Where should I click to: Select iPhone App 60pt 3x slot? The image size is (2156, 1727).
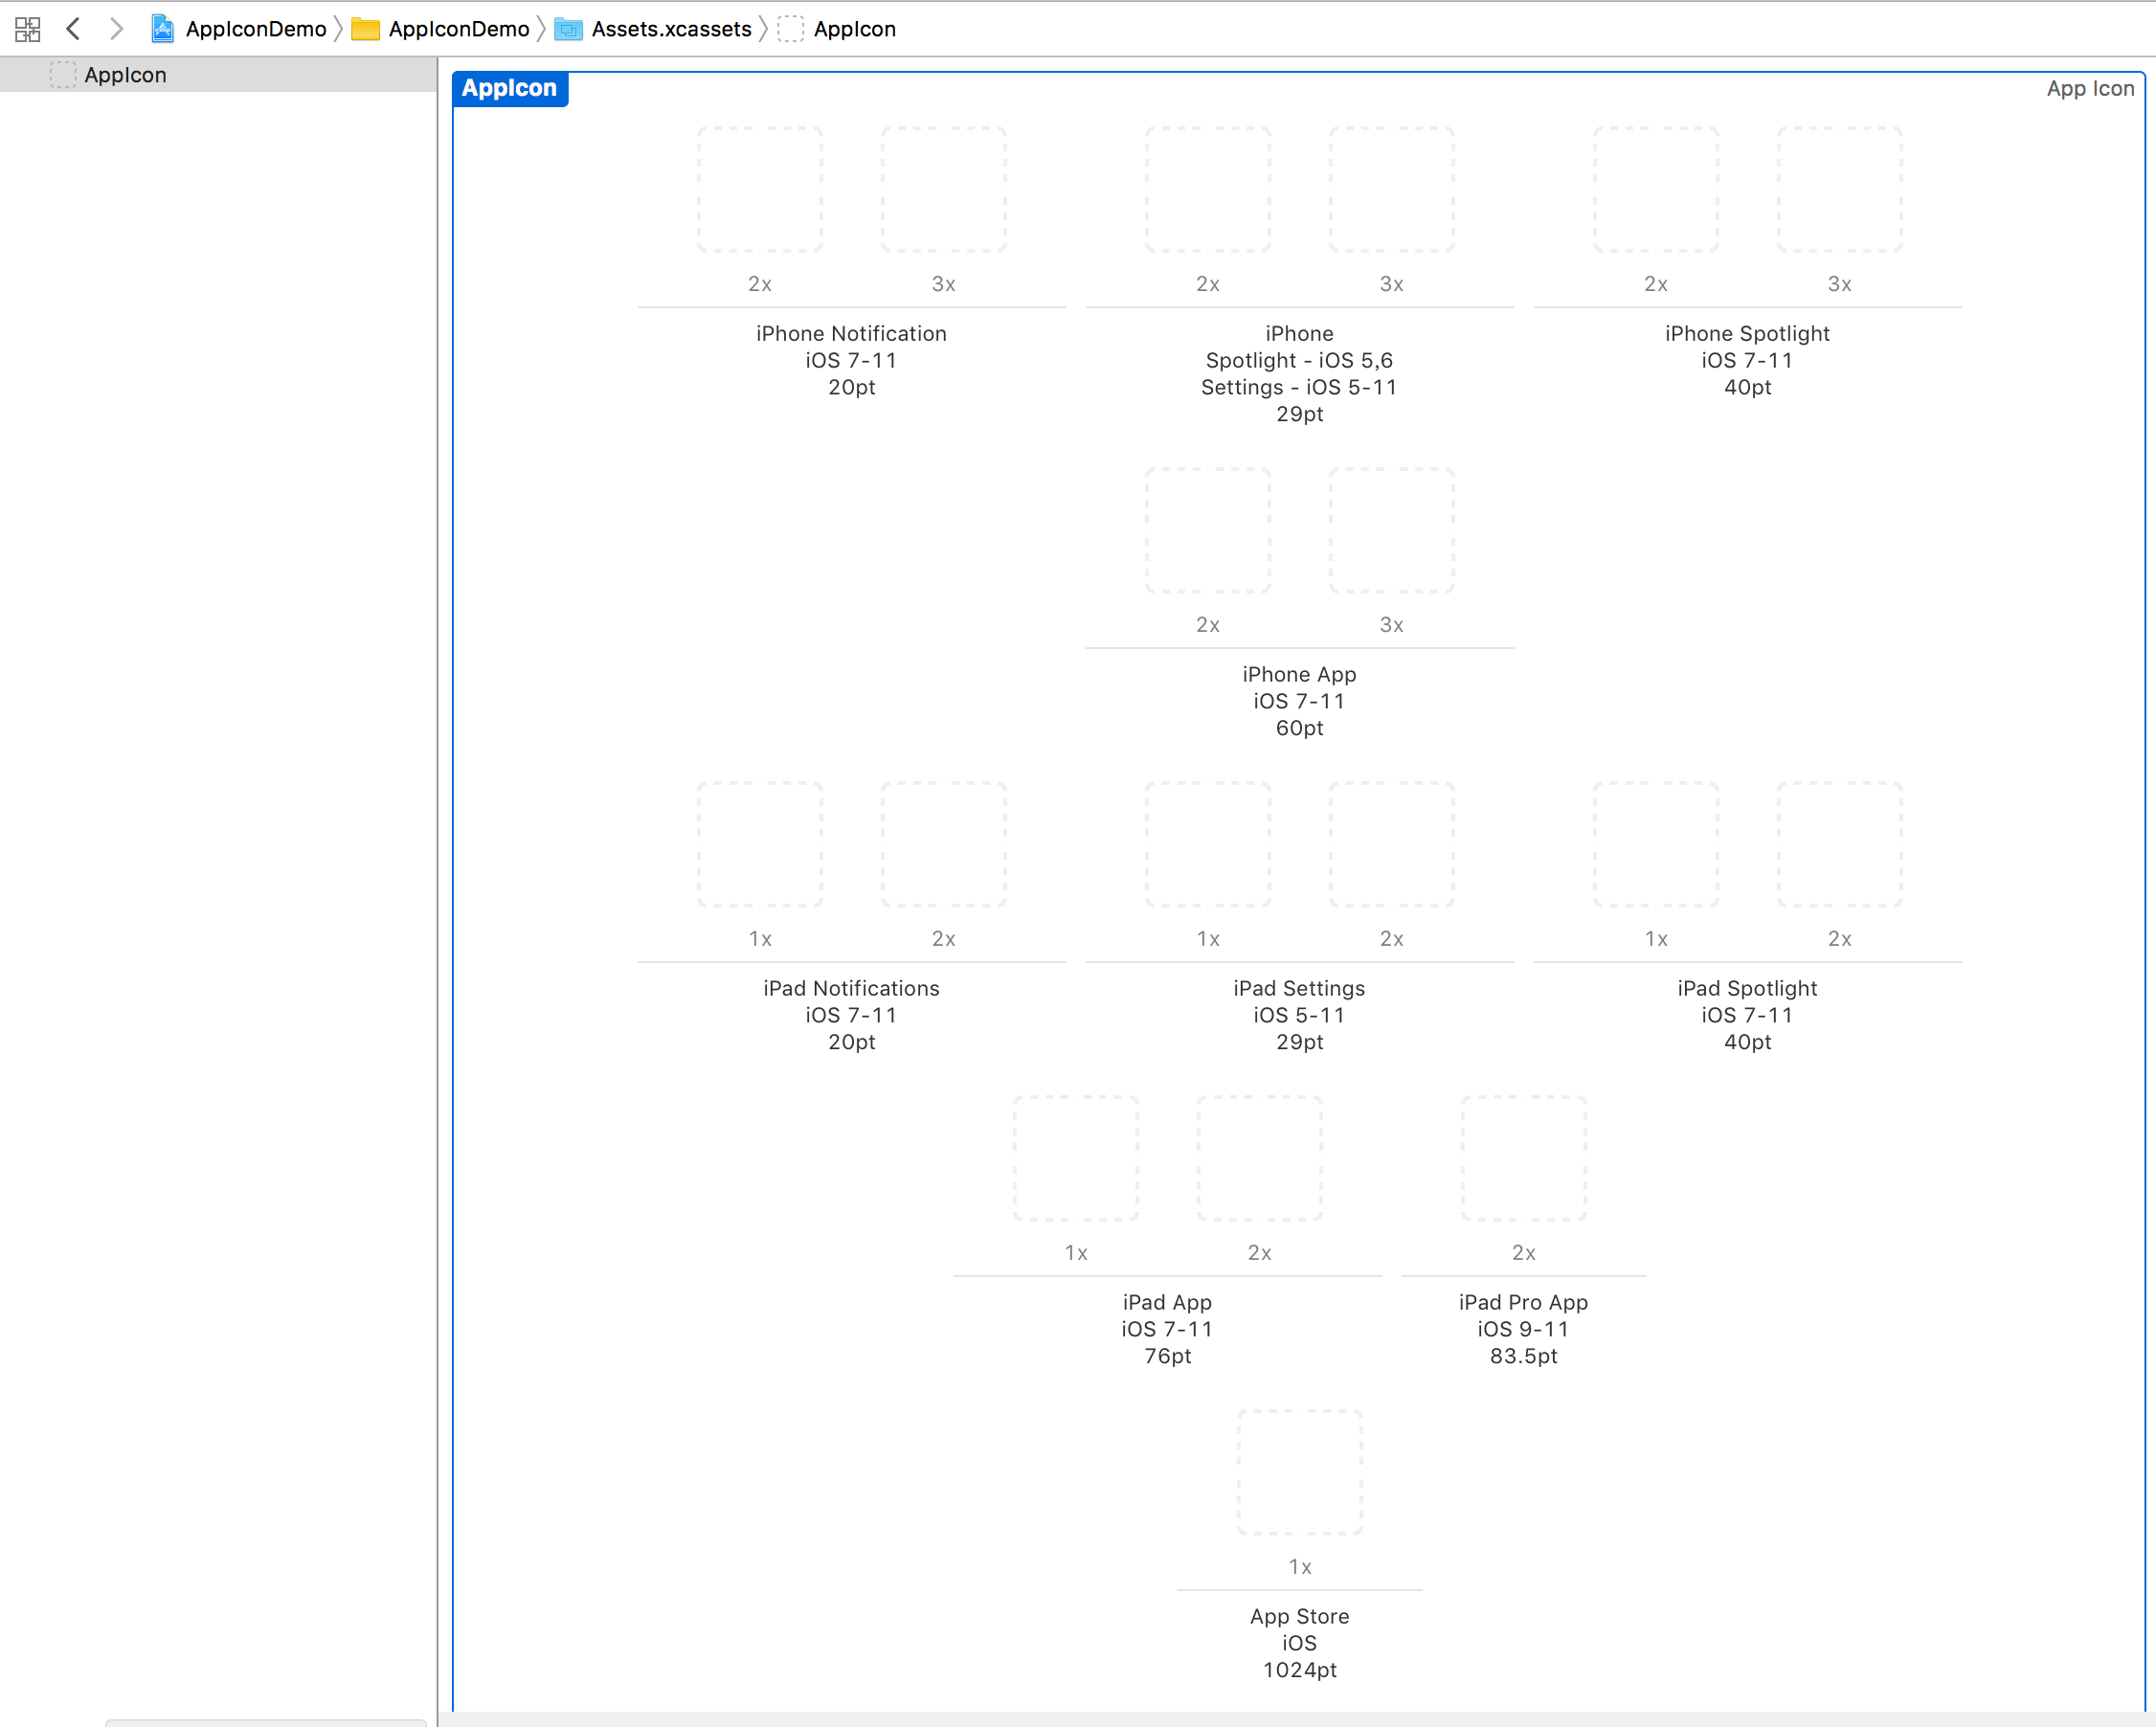[x=1392, y=530]
